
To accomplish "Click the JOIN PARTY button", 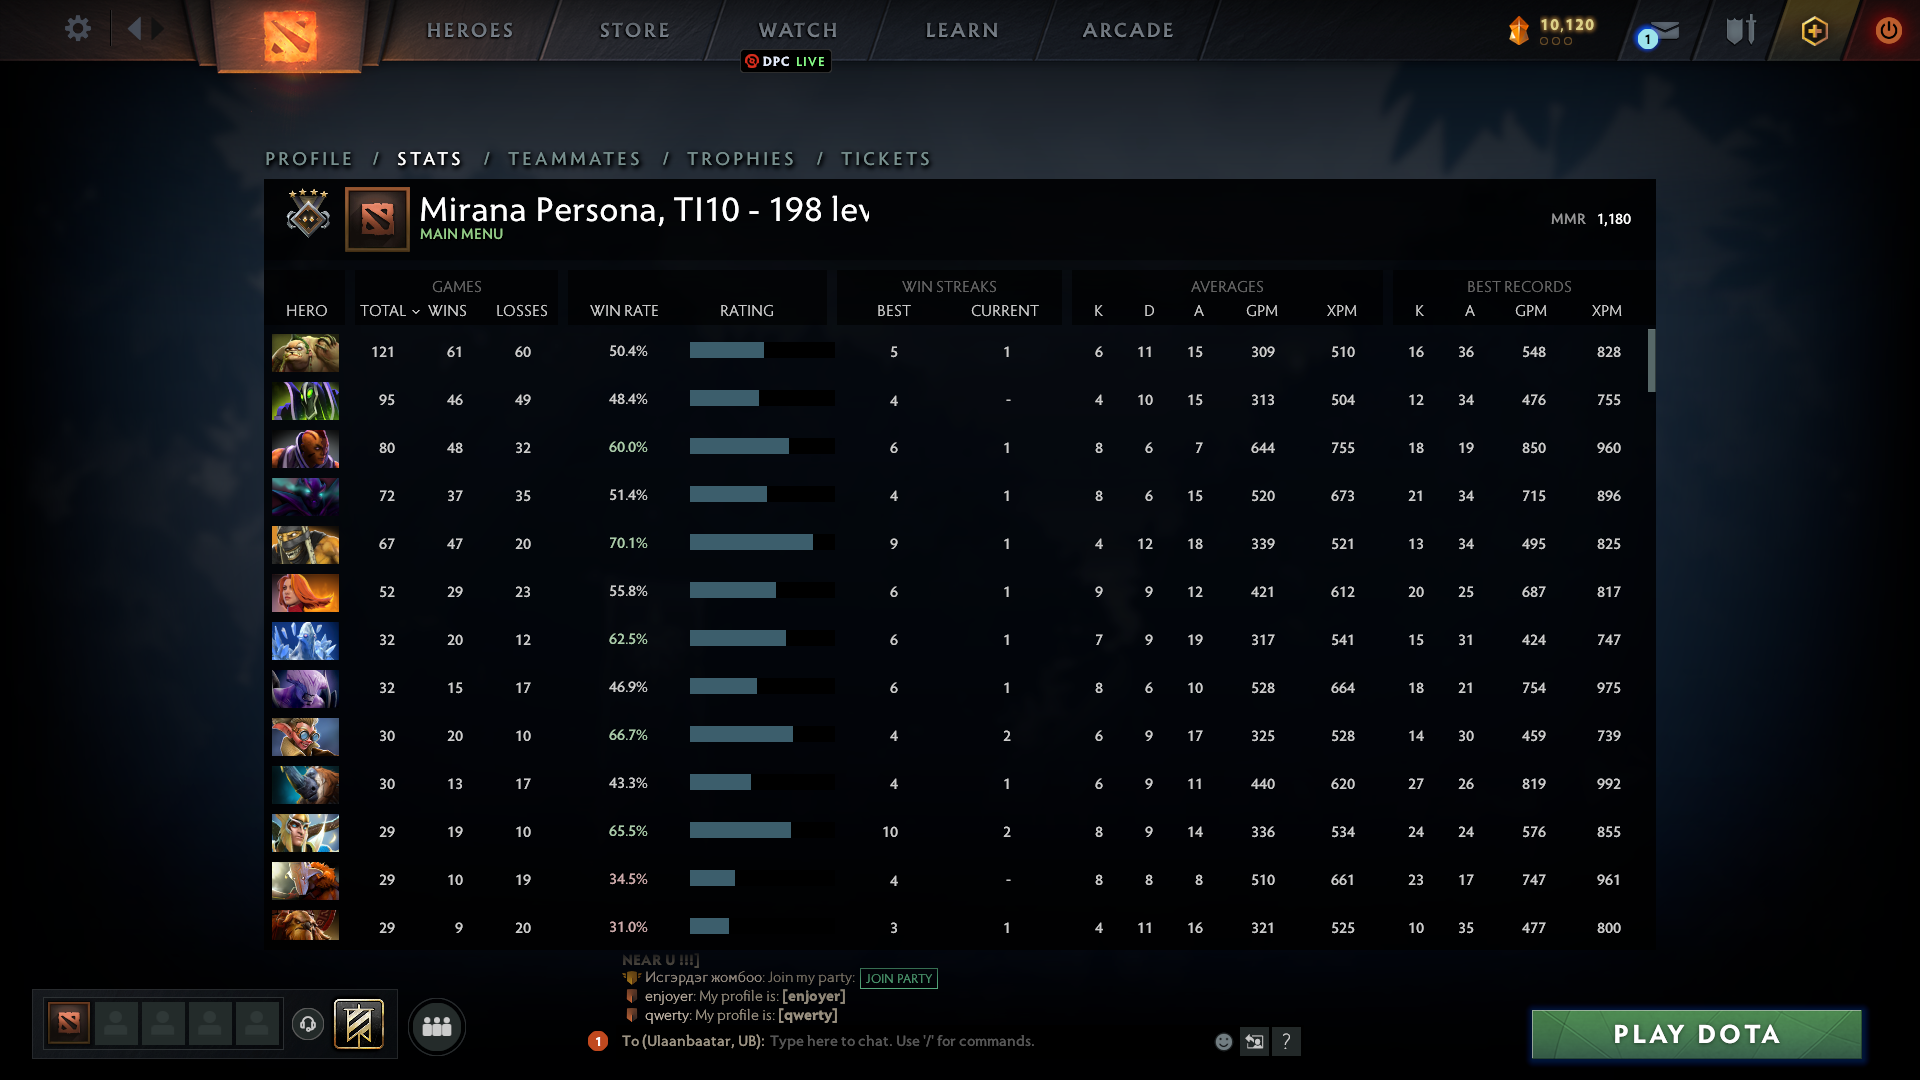I will tap(898, 980).
